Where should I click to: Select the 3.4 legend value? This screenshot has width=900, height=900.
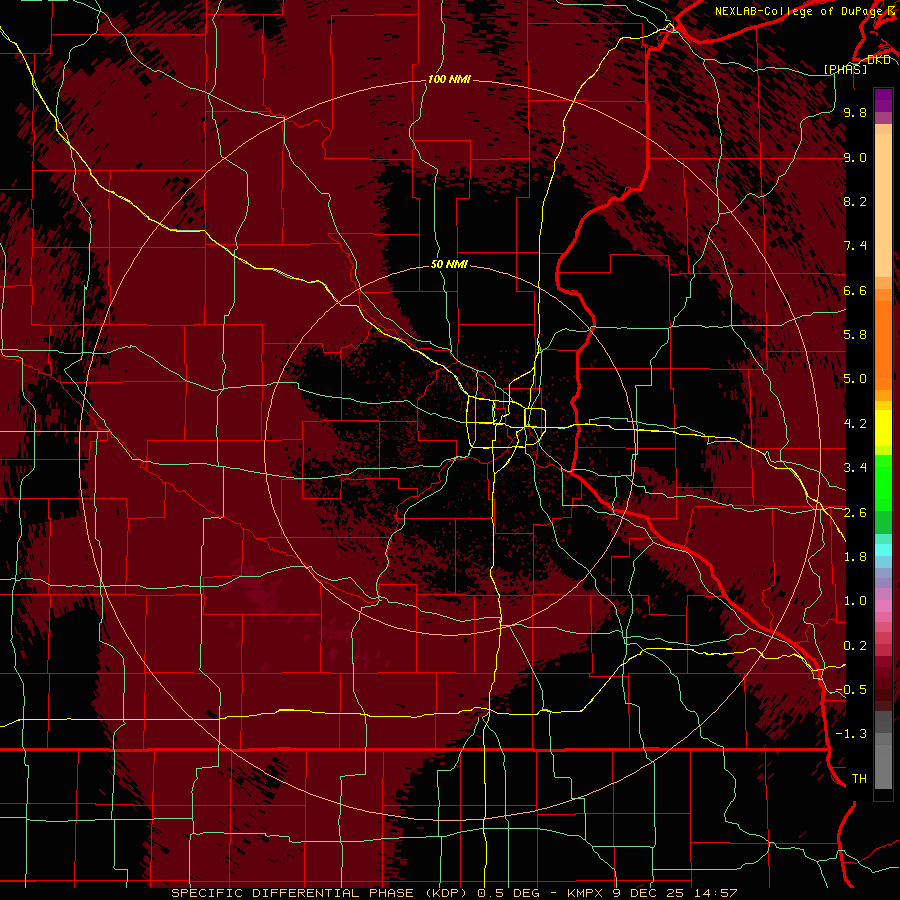[855, 468]
